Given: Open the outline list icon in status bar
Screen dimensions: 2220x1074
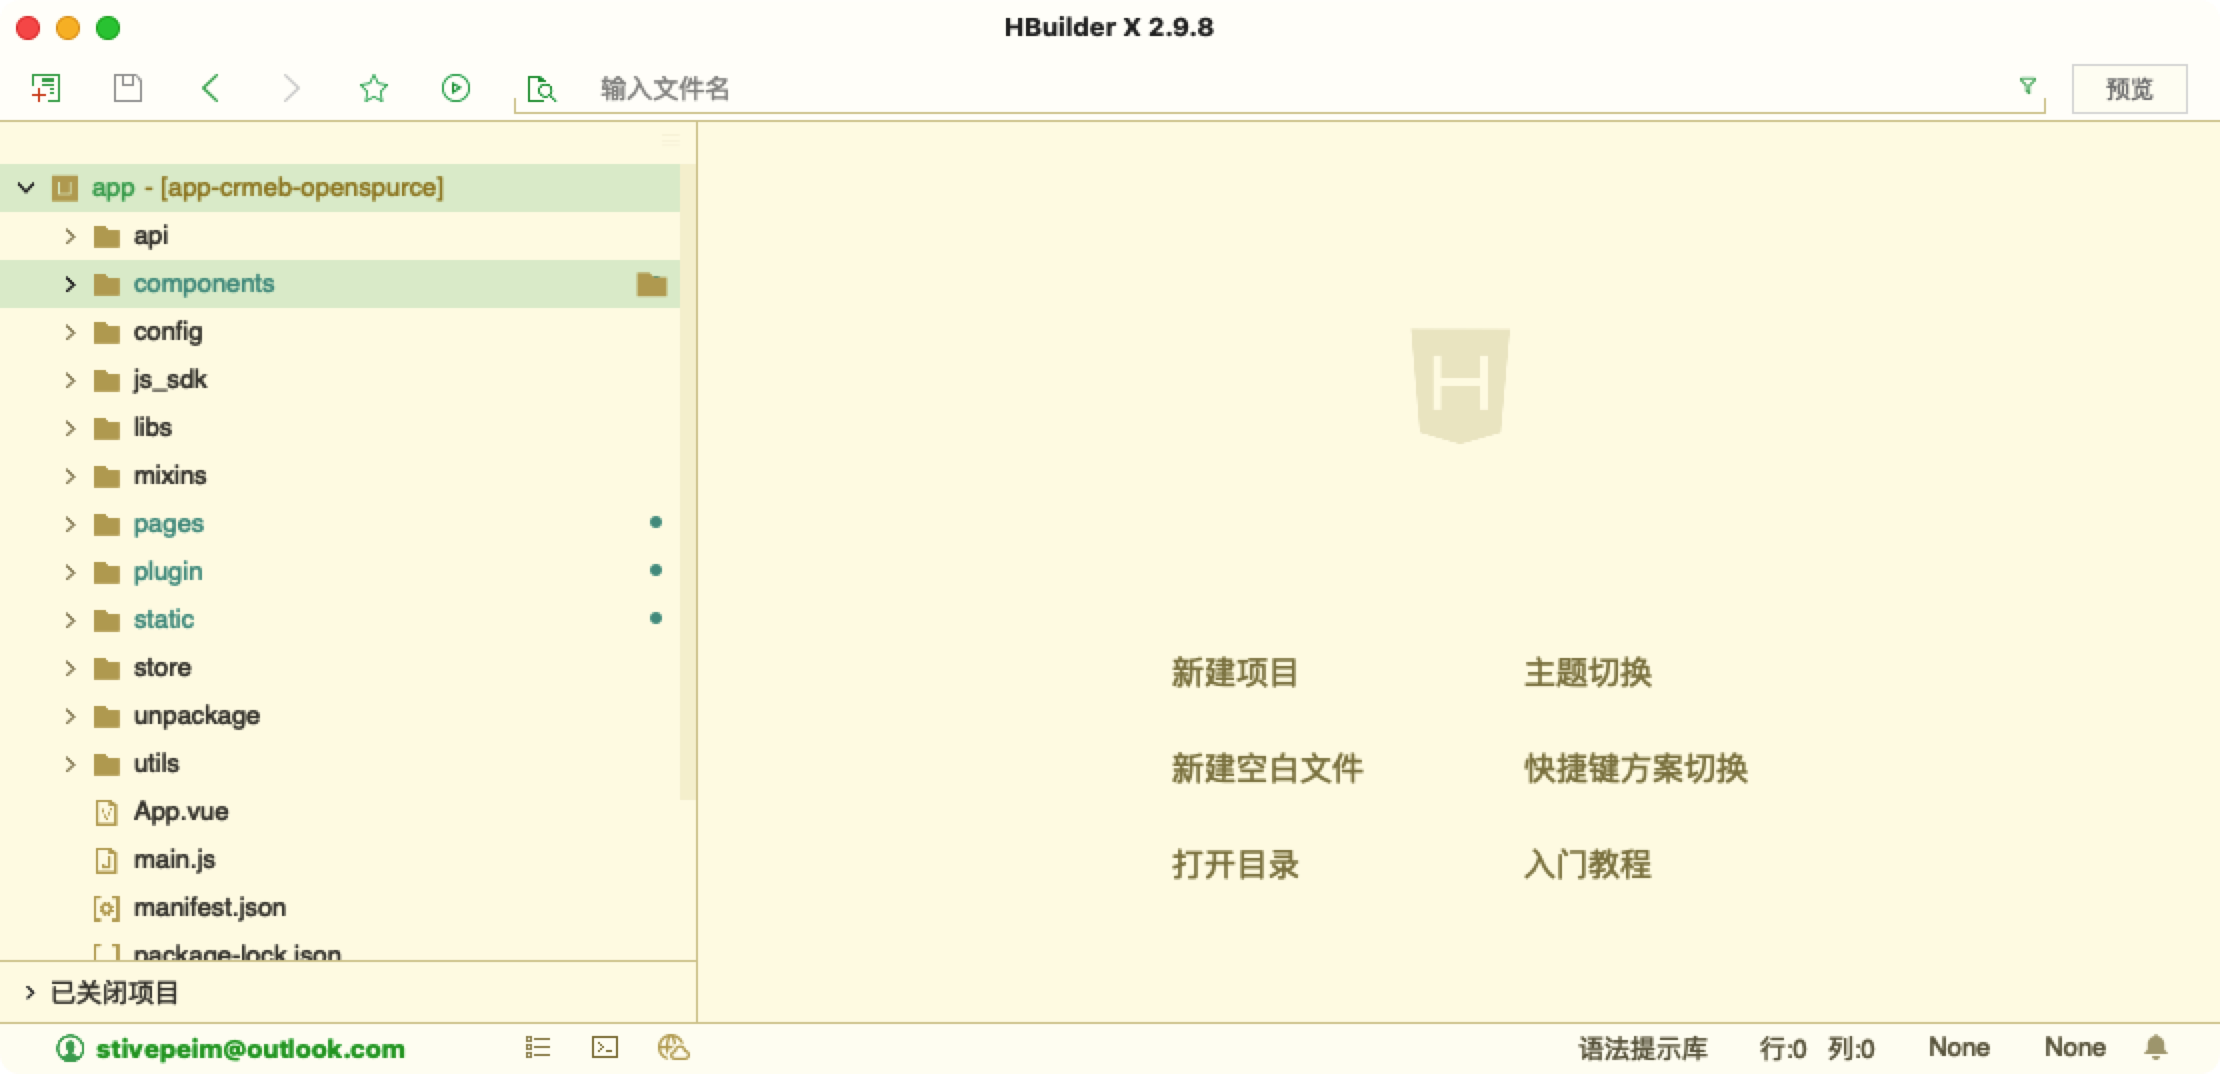Looking at the screenshot, I should click(x=538, y=1047).
